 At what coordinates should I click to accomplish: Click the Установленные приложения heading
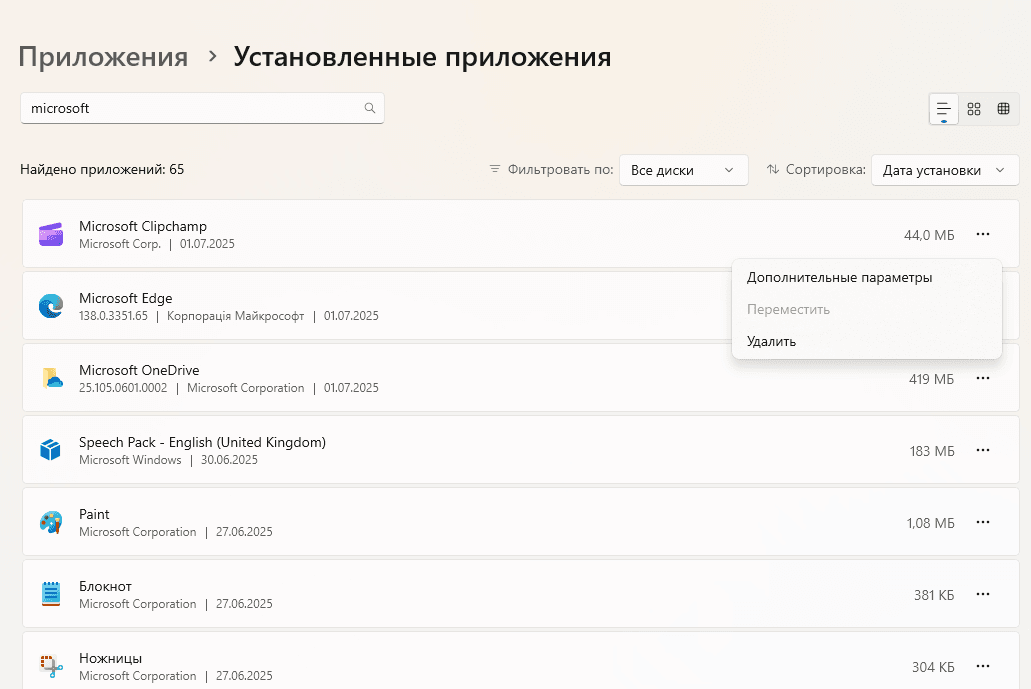coord(422,57)
